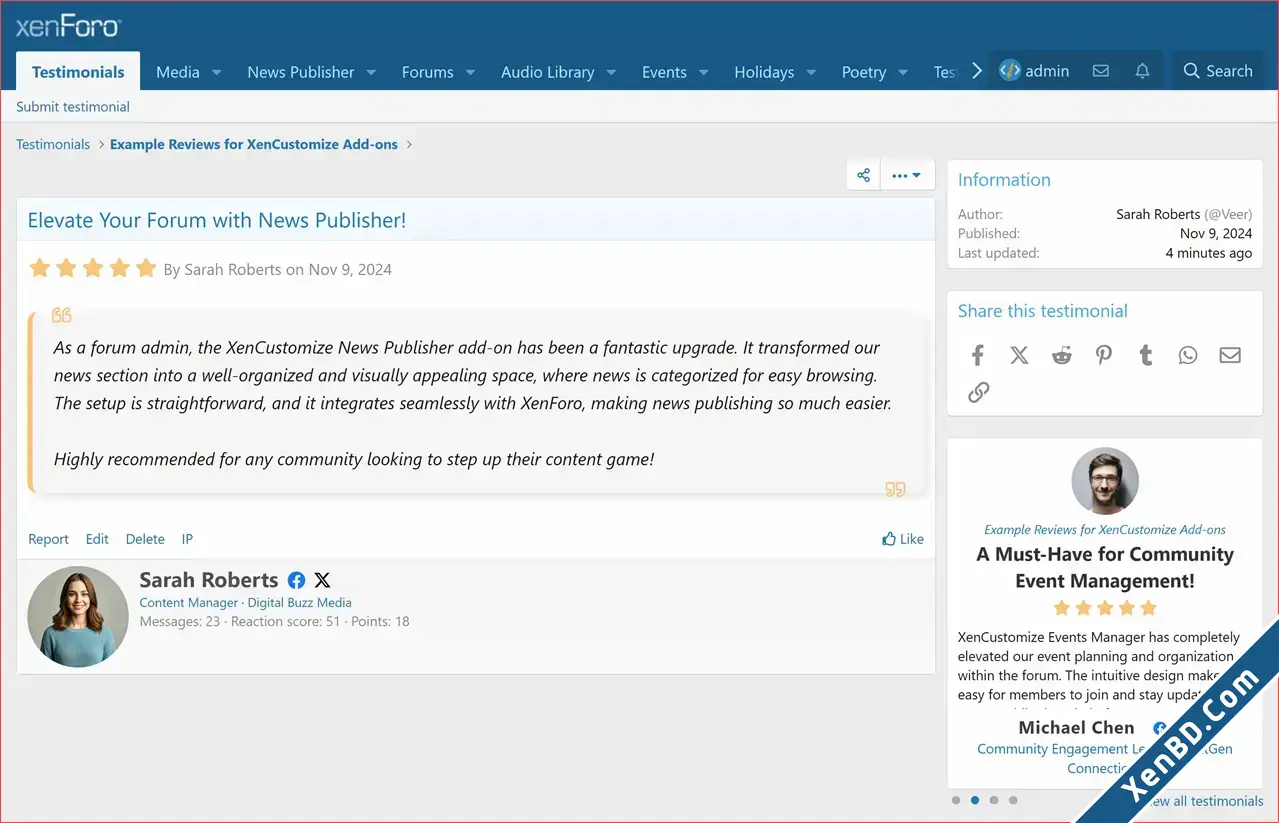Share this testimonial on Facebook
Screen dimensions: 1279x823
[978, 355]
